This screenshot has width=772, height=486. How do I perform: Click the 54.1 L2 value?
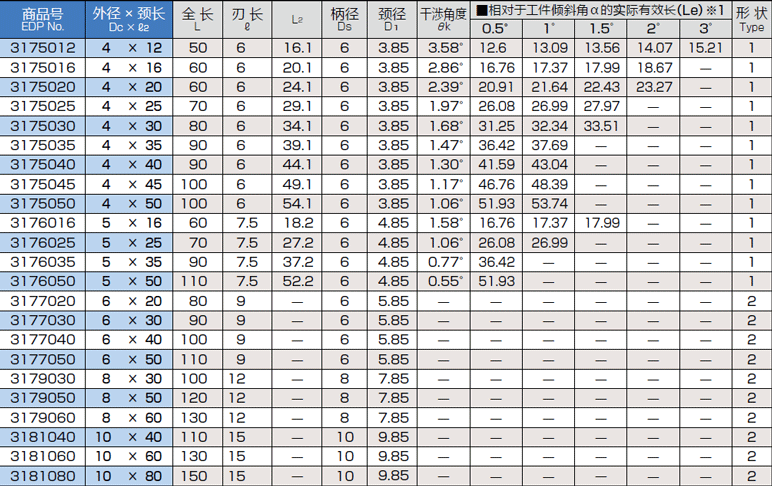(x=297, y=203)
